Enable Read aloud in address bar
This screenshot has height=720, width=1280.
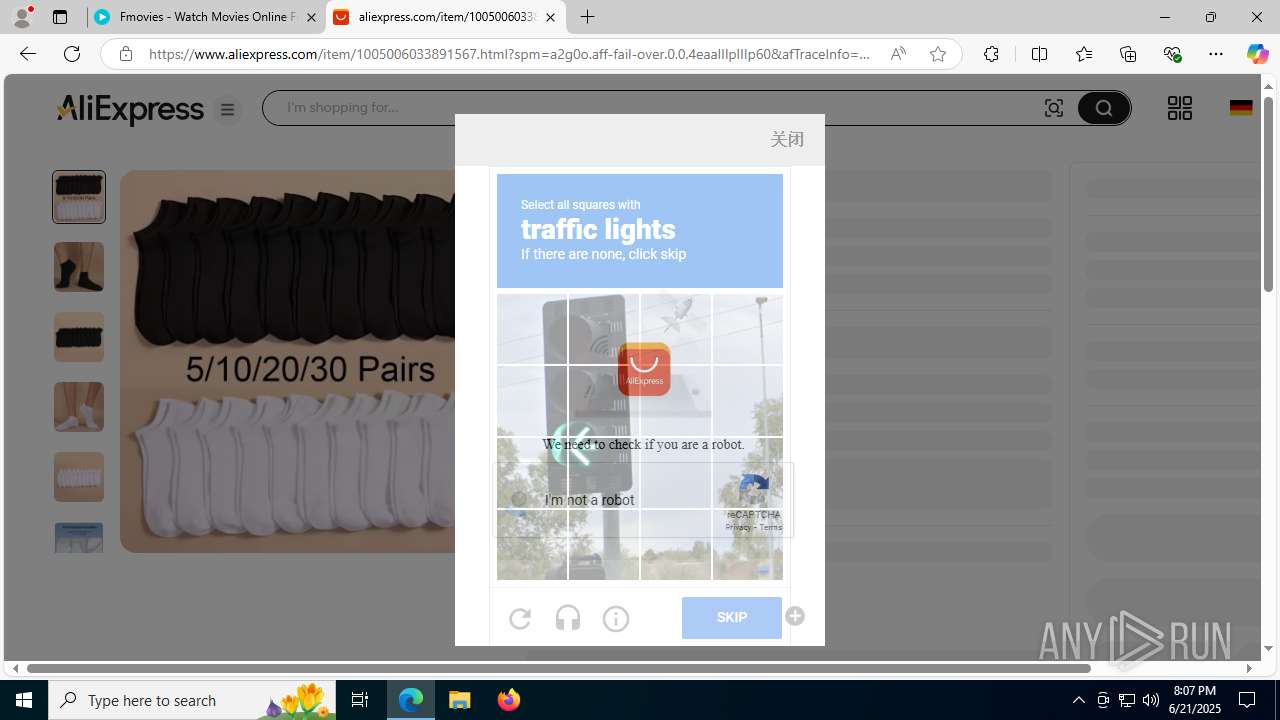click(898, 54)
